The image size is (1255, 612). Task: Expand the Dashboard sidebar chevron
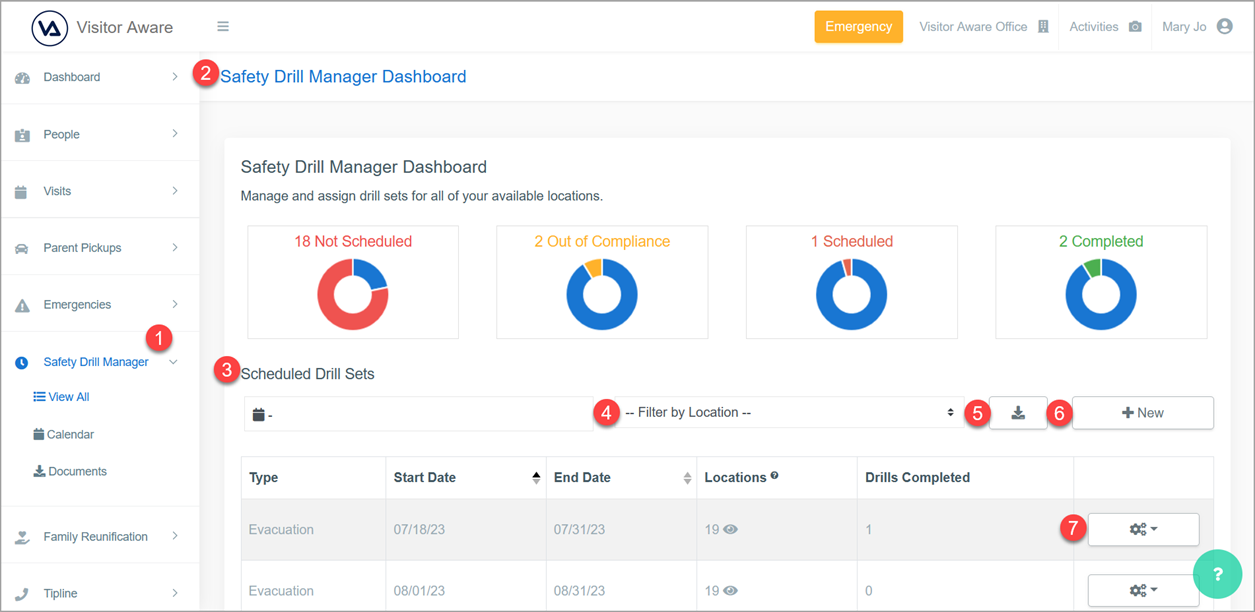click(x=175, y=77)
